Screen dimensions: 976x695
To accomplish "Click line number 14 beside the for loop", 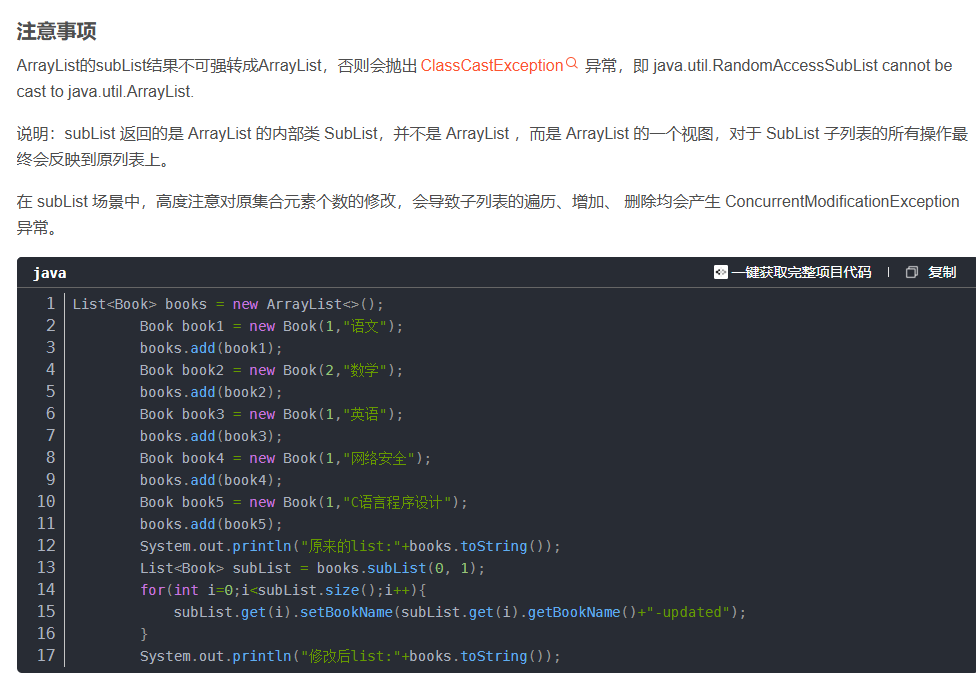I will click(x=46, y=590).
